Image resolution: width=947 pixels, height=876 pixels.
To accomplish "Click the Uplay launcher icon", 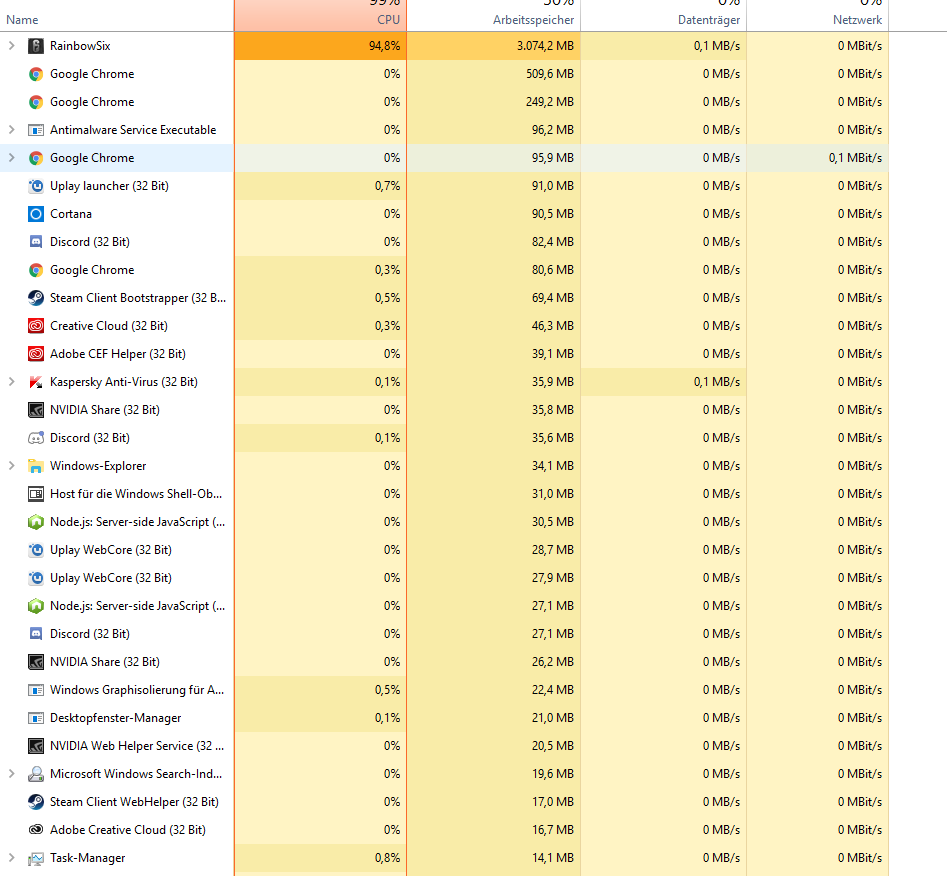I will tap(36, 186).
